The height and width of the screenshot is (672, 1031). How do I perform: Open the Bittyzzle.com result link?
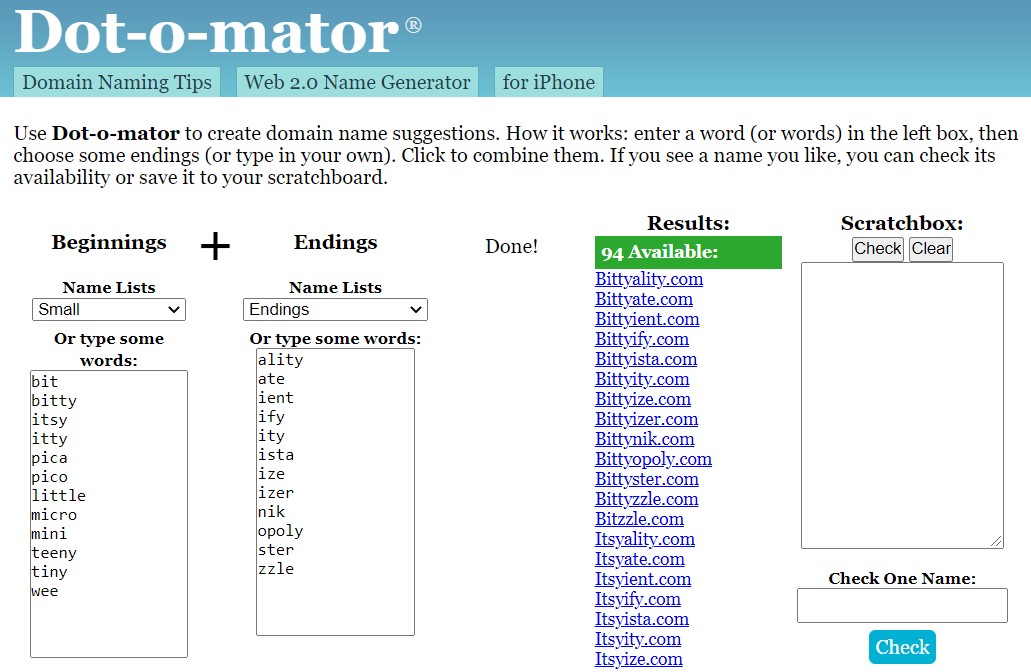[x=646, y=499]
